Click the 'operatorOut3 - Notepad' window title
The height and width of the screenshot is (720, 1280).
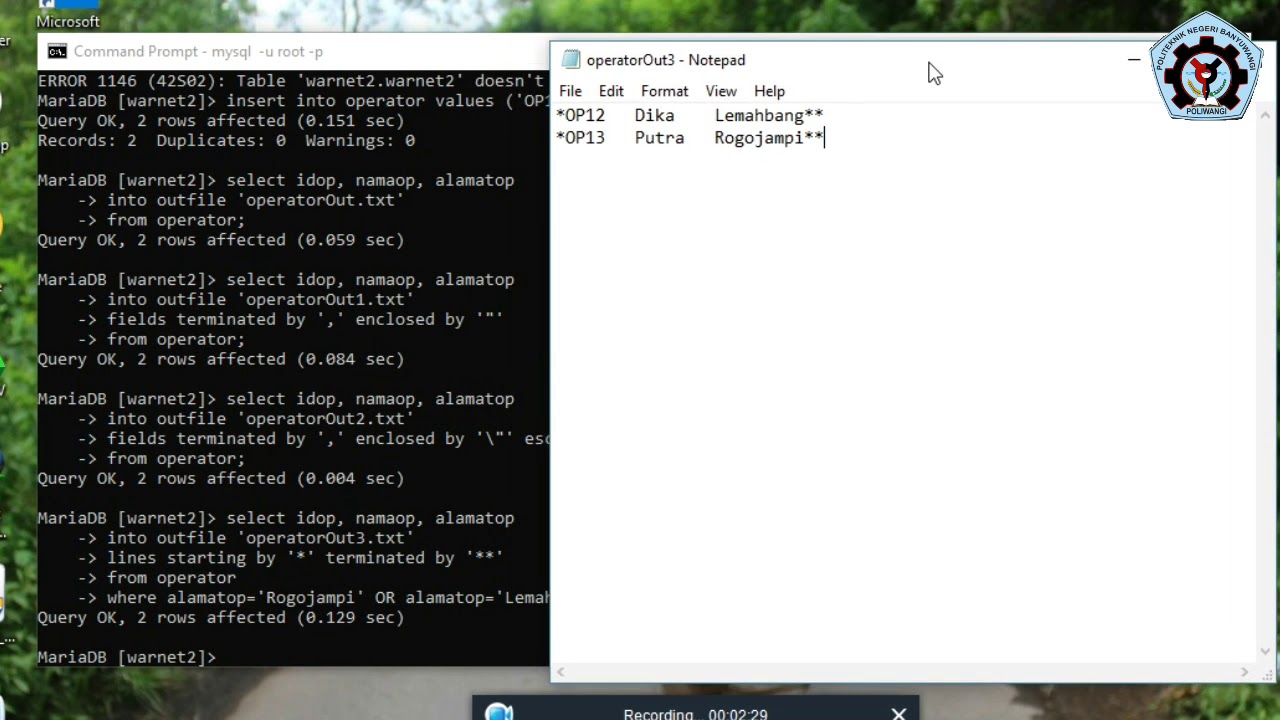tap(666, 60)
